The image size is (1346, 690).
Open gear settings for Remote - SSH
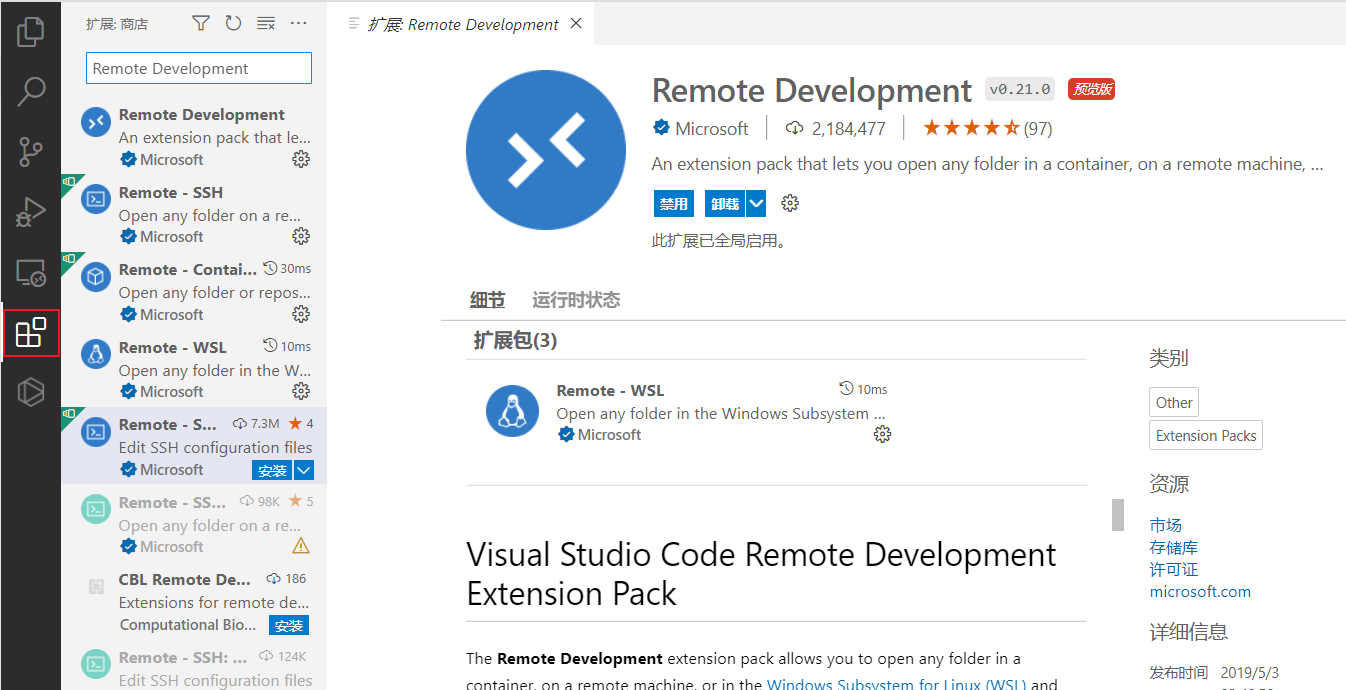(x=301, y=236)
